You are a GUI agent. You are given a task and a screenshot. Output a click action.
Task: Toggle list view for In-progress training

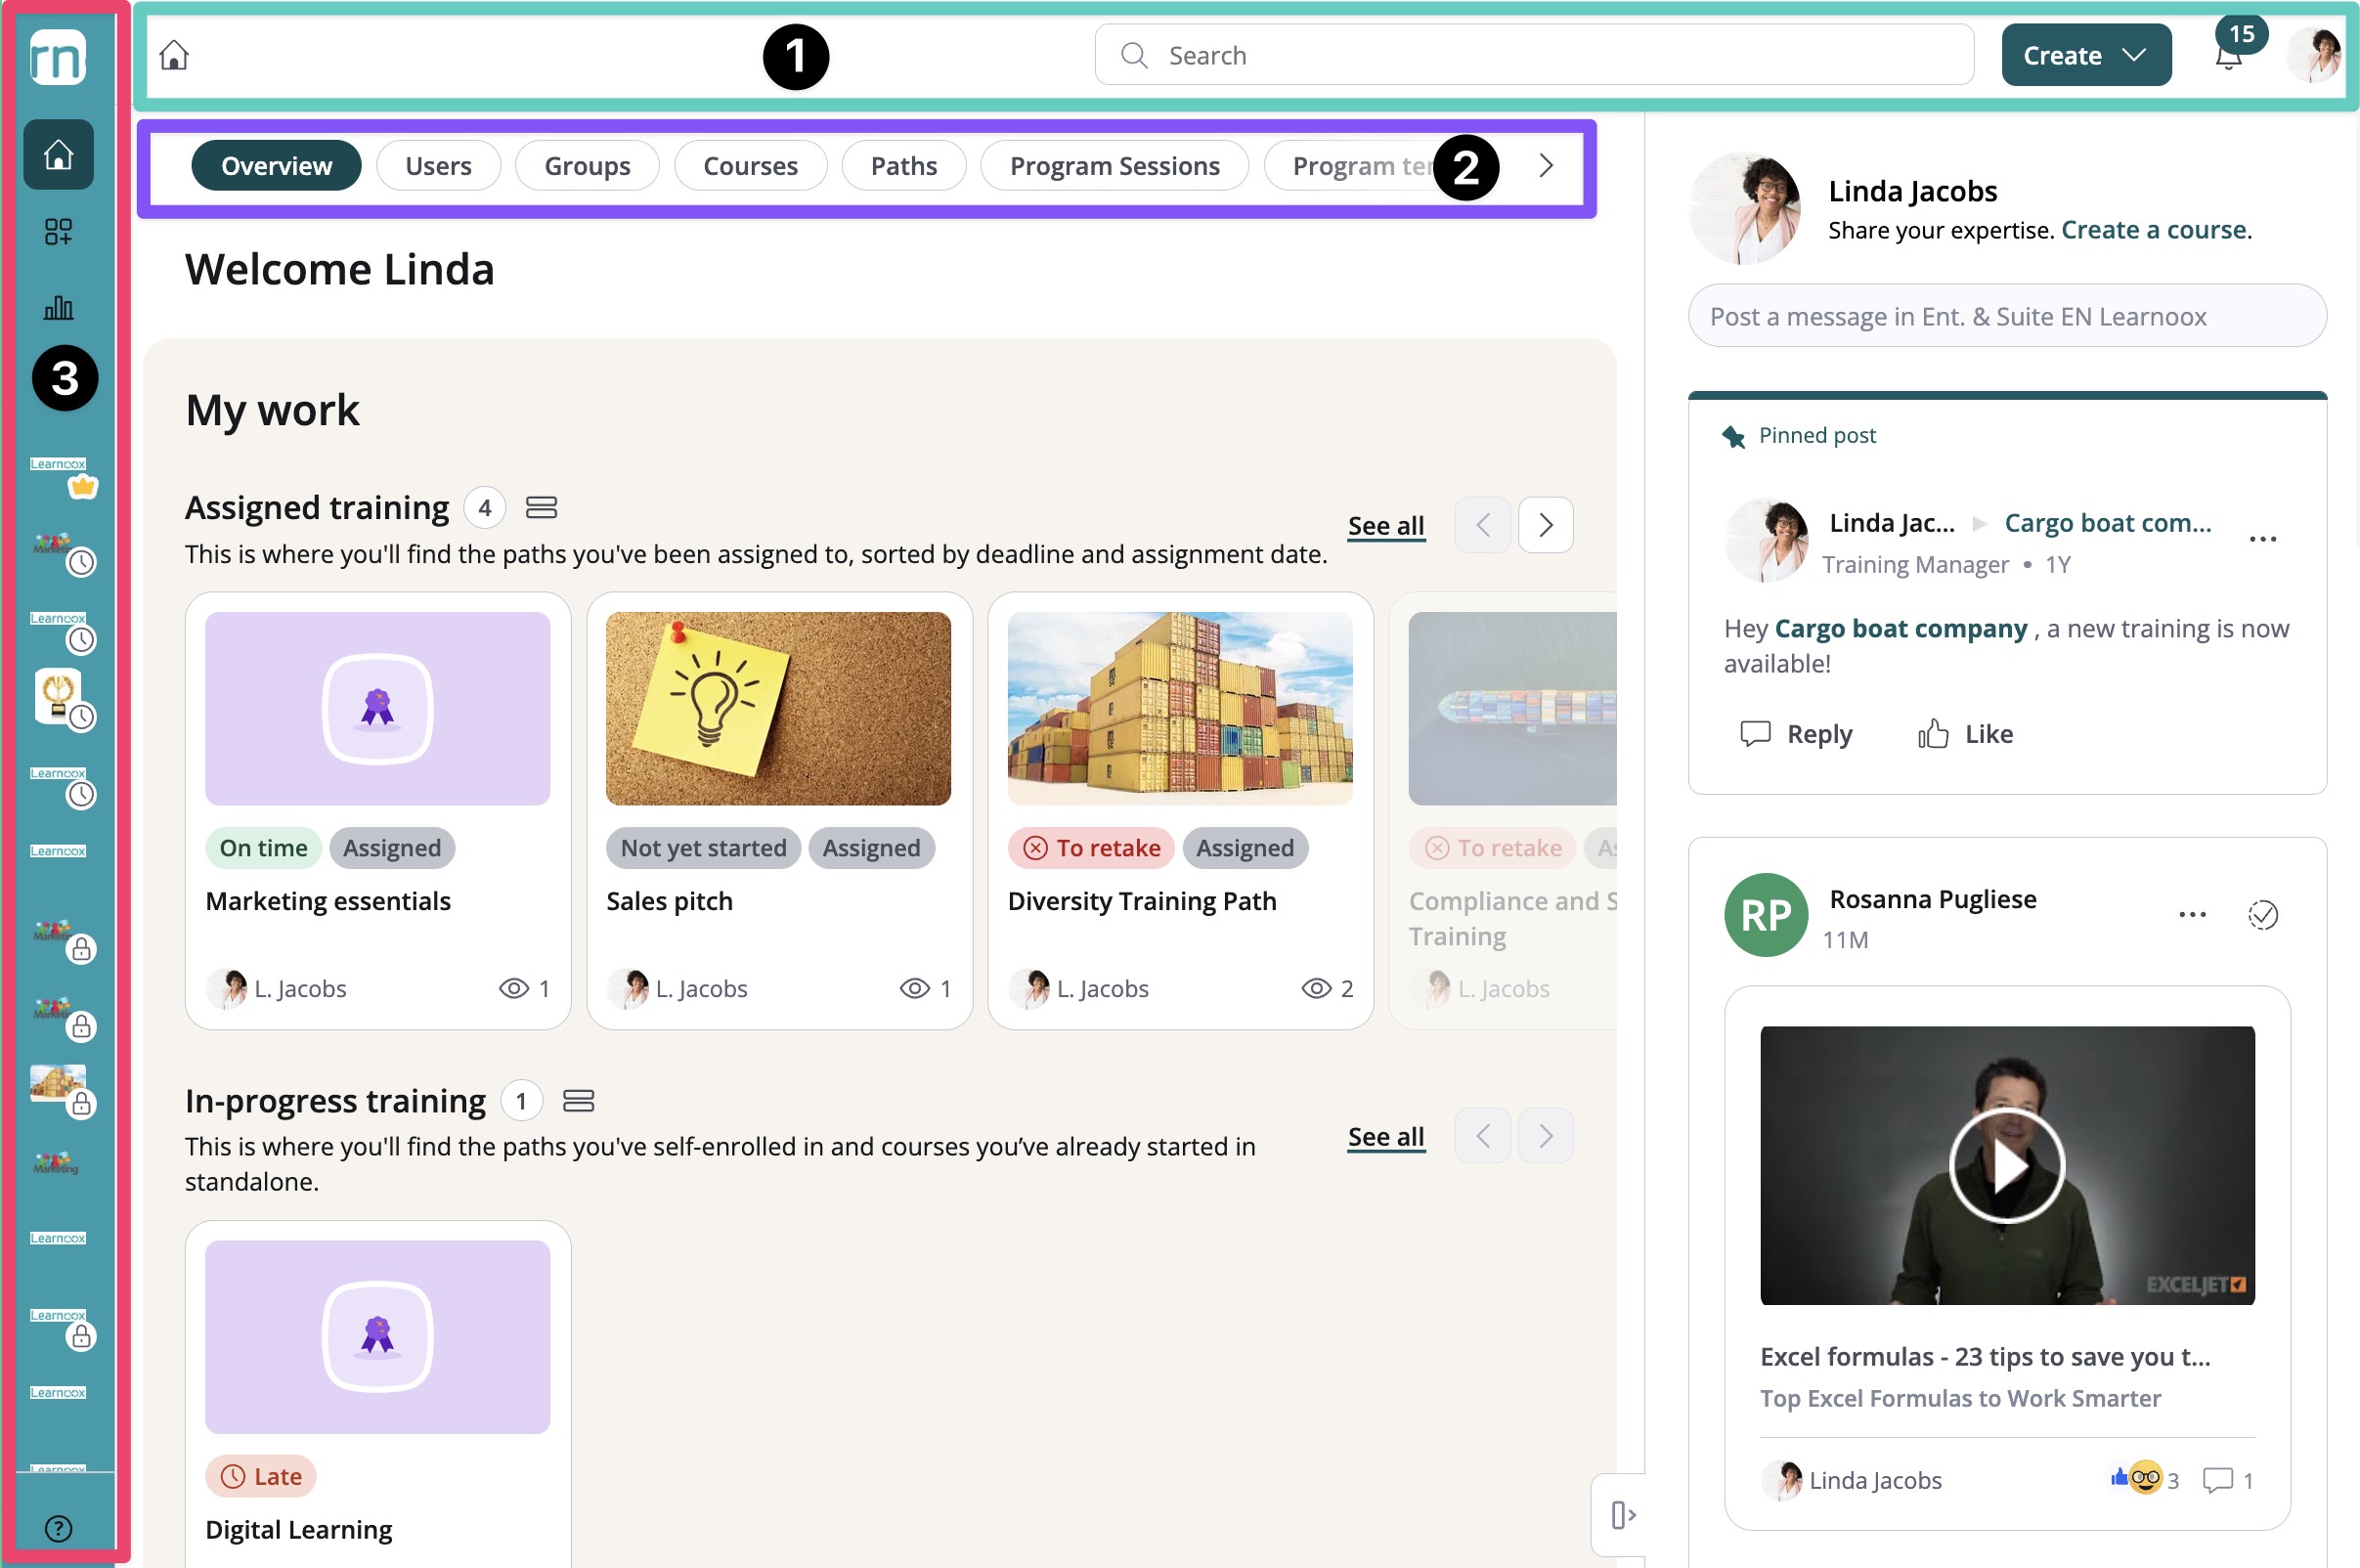pyautogui.click(x=578, y=1101)
